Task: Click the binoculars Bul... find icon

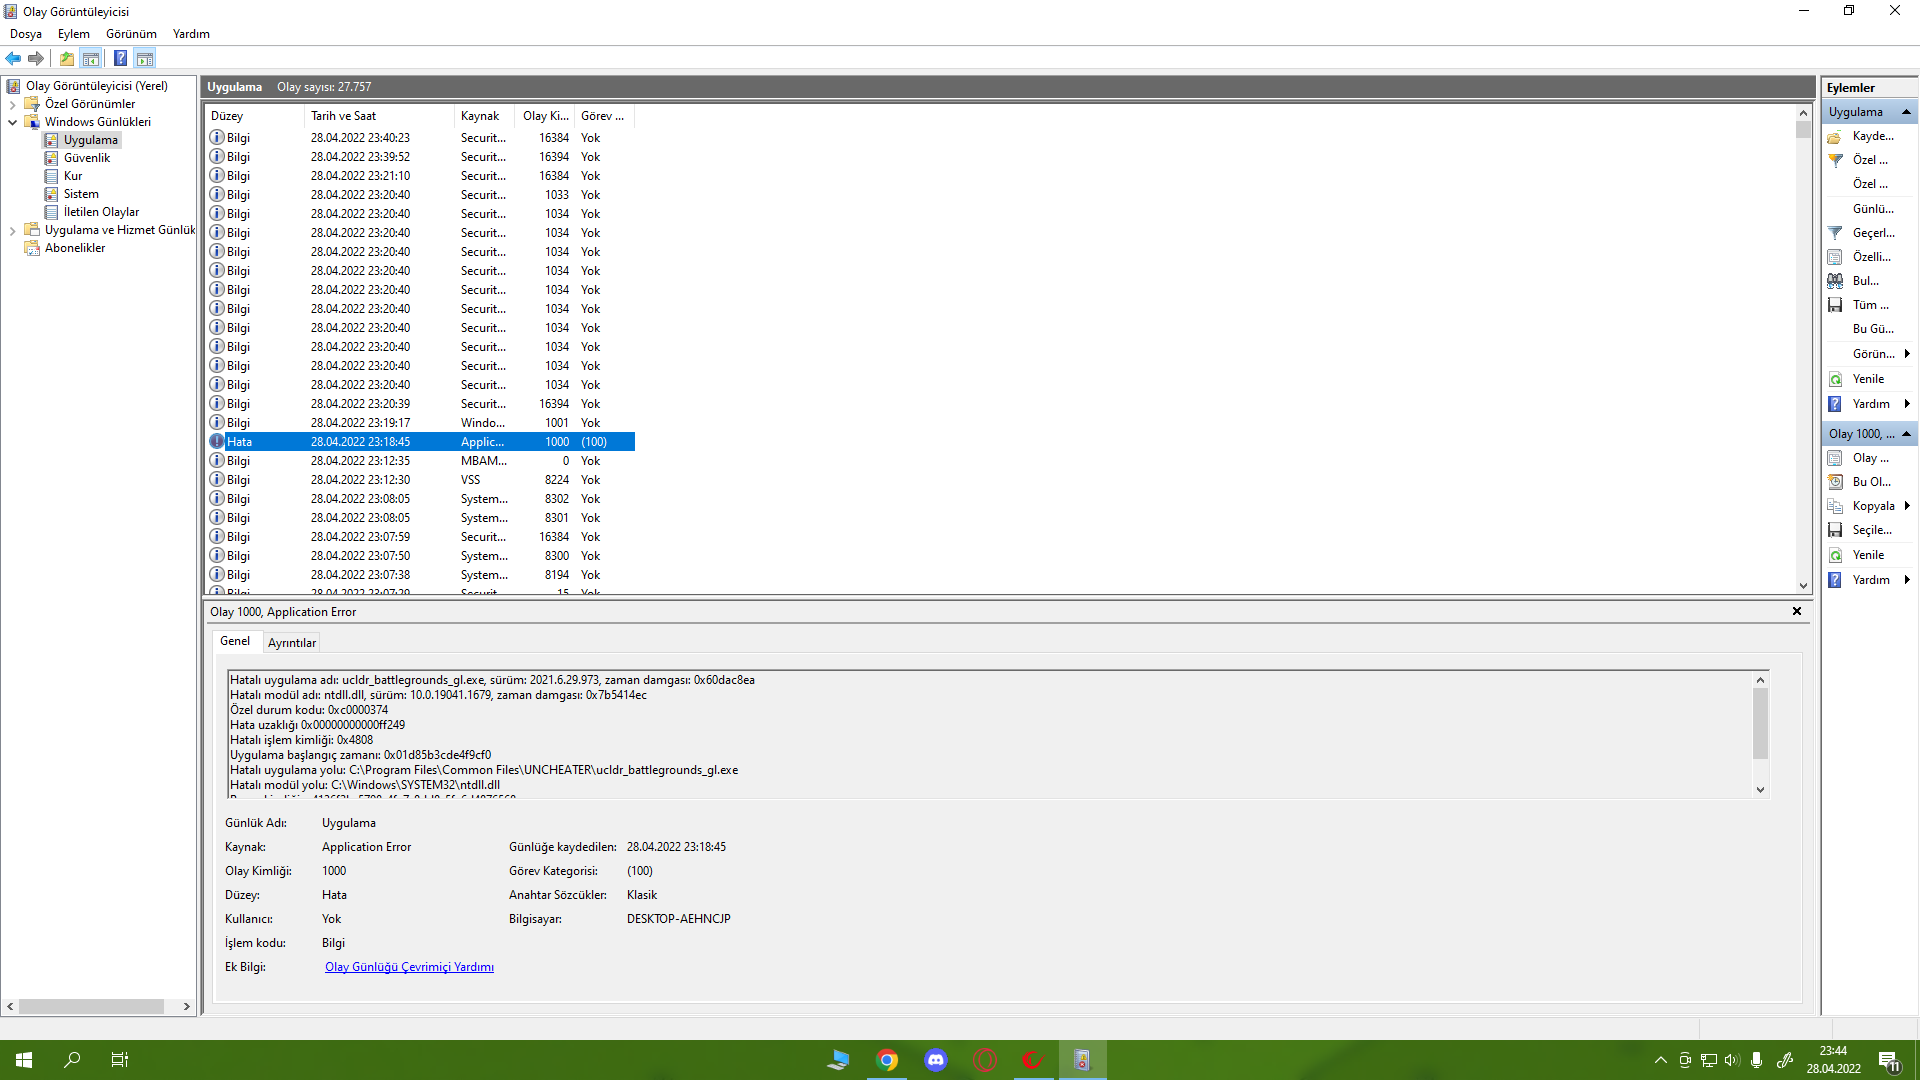Action: pyautogui.click(x=1835, y=281)
